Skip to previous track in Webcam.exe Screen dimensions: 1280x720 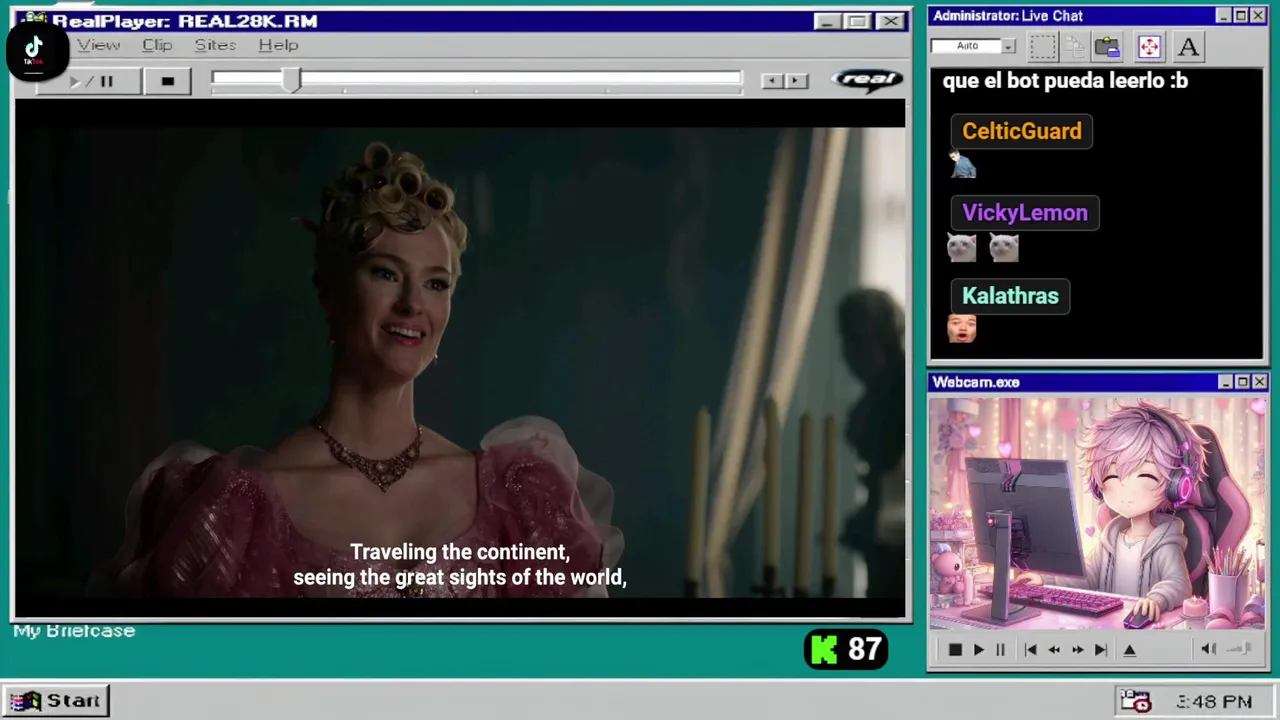pos(1030,650)
